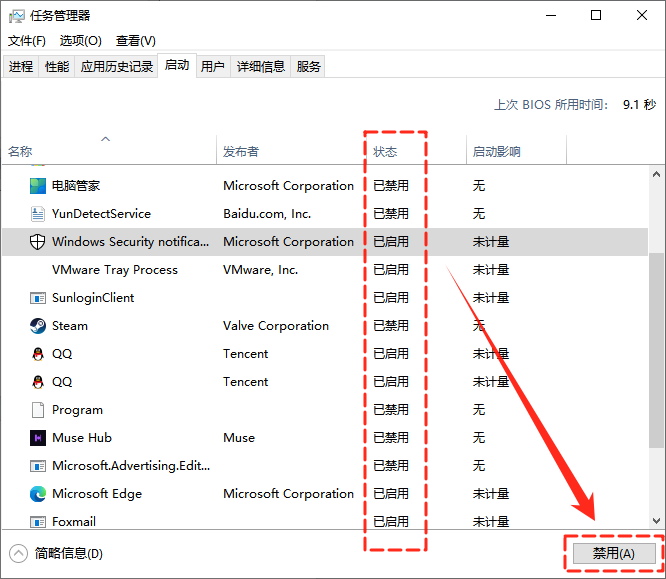Click the Microsoft.Advertising.Edit... icon
The height and width of the screenshot is (579, 666).
(38, 466)
